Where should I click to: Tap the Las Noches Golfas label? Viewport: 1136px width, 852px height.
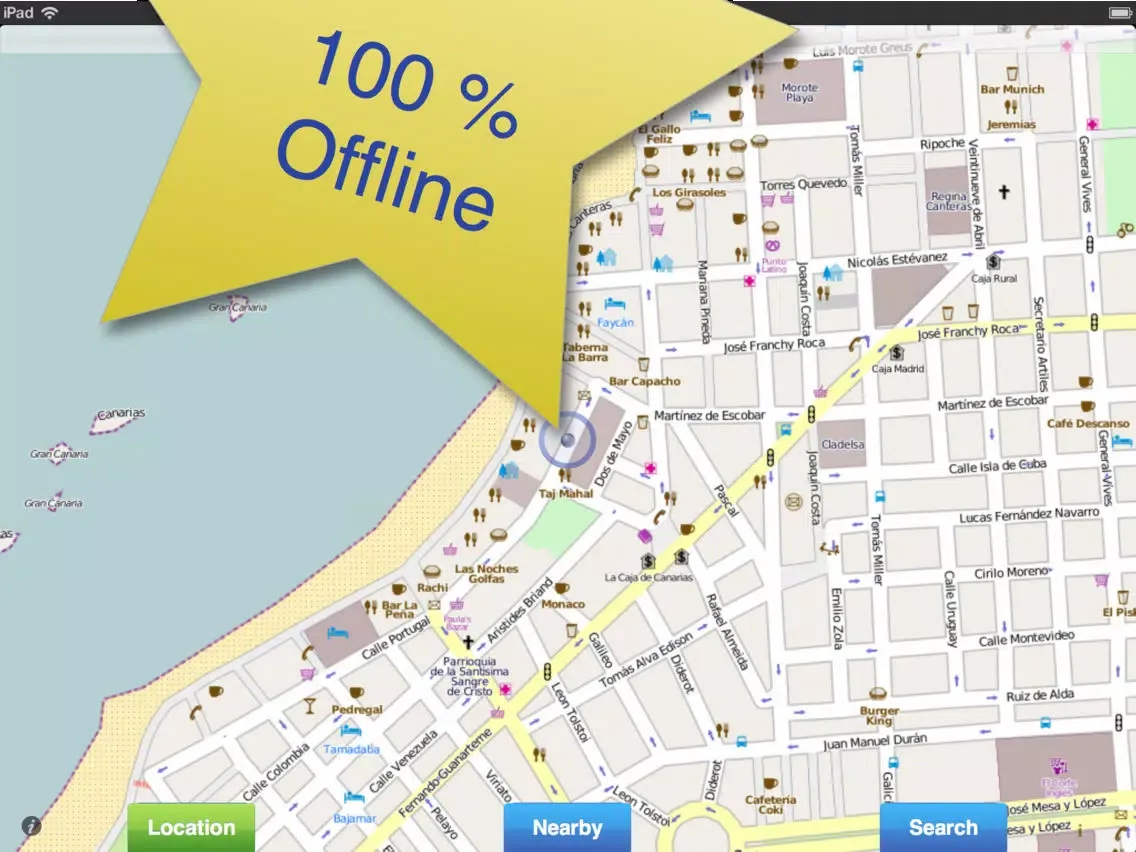(486, 574)
